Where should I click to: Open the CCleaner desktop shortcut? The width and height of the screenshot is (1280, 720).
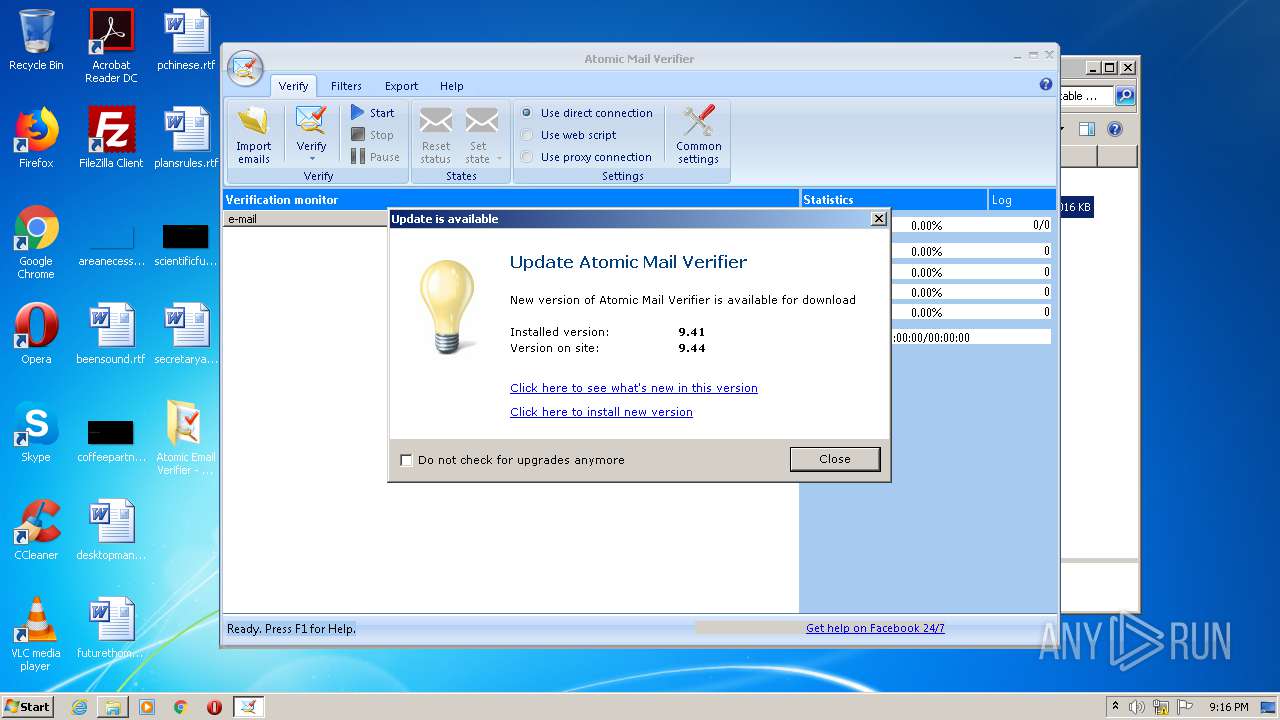click(x=36, y=530)
